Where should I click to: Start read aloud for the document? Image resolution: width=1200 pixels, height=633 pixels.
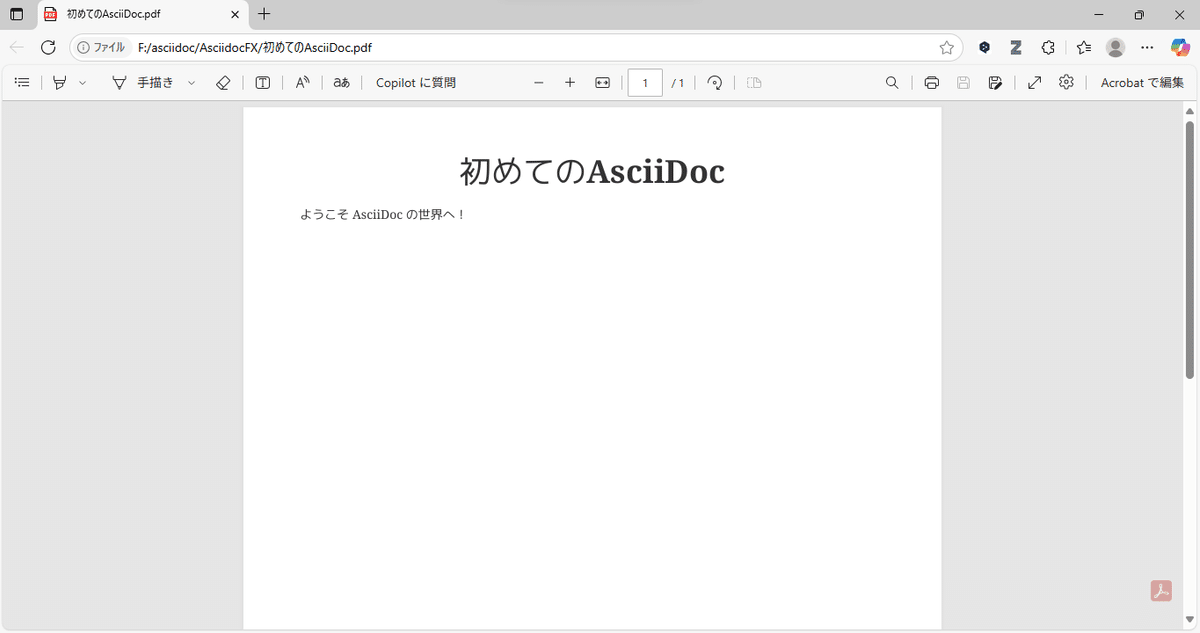302,82
